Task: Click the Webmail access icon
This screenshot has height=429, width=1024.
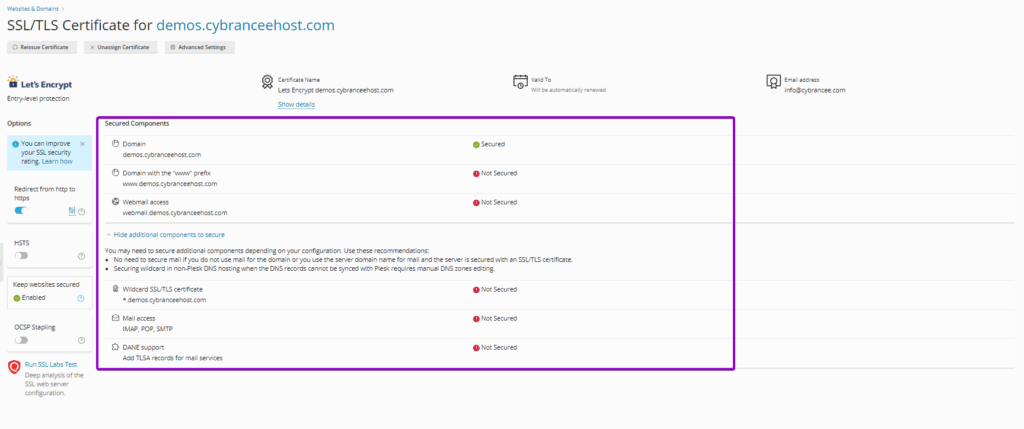Action: point(116,202)
